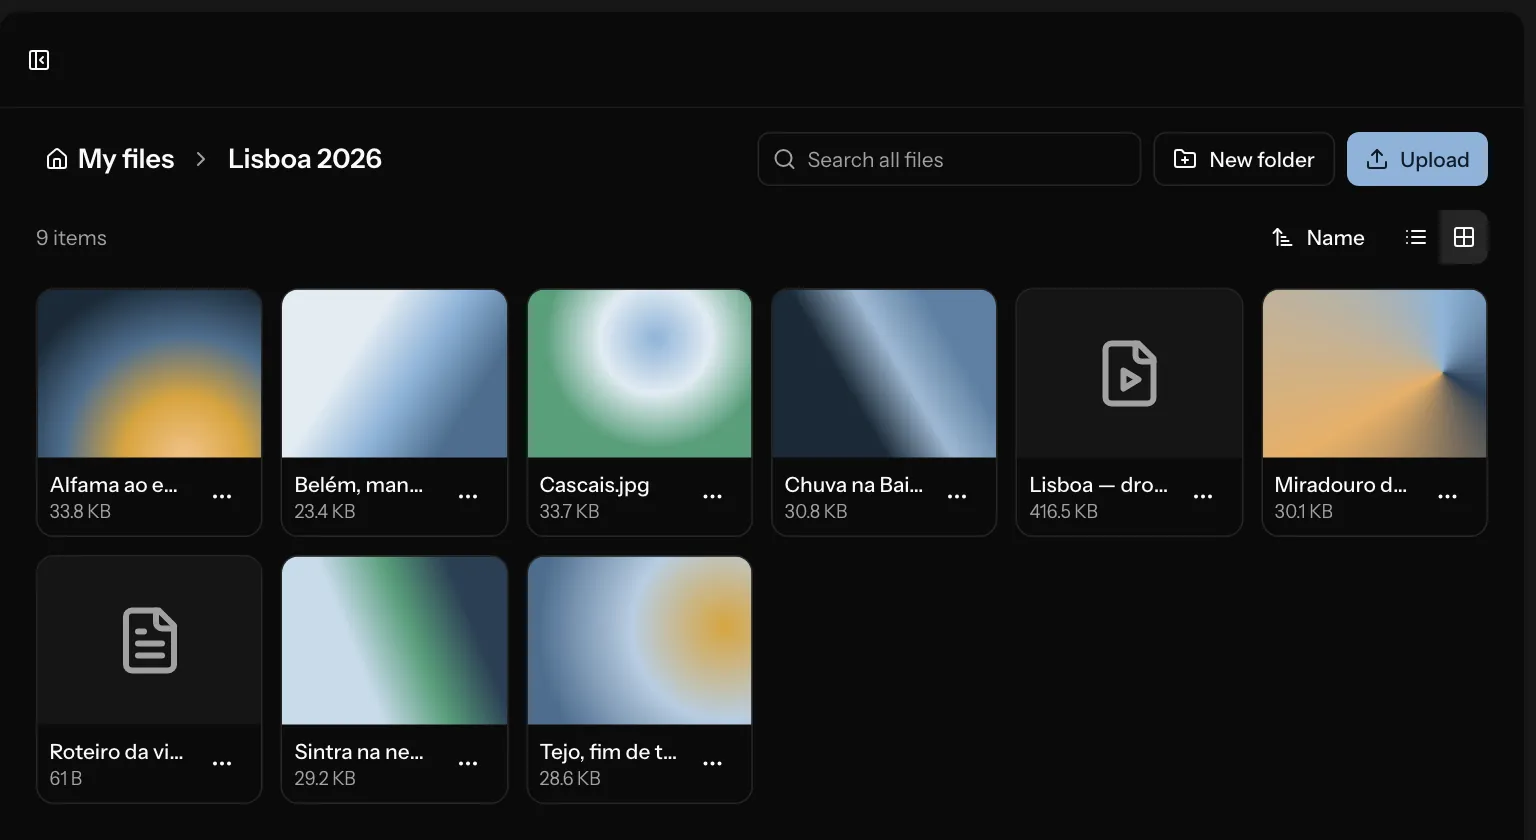Select the Lisboa — dro... file name
The height and width of the screenshot is (840, 1536).
coord(1098,485)
